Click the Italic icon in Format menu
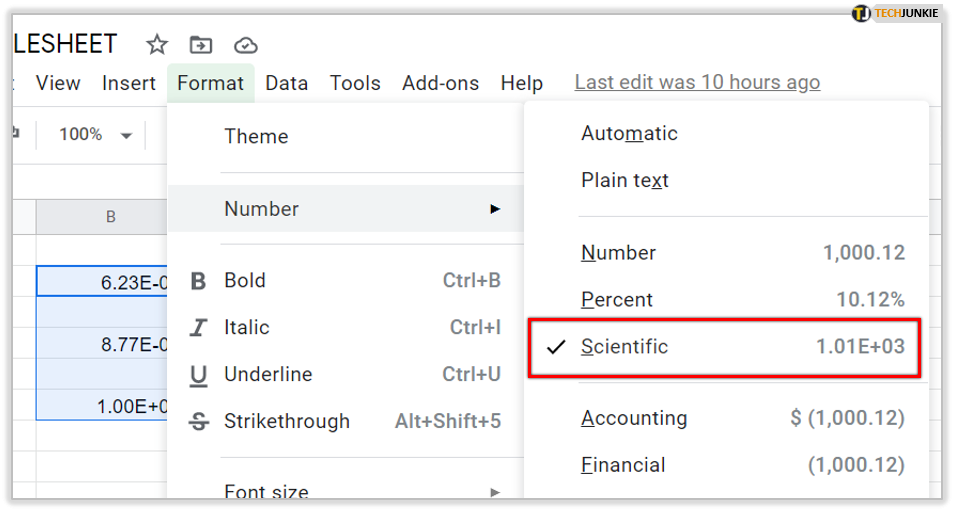The image size is (954, 511). point(198,328)
